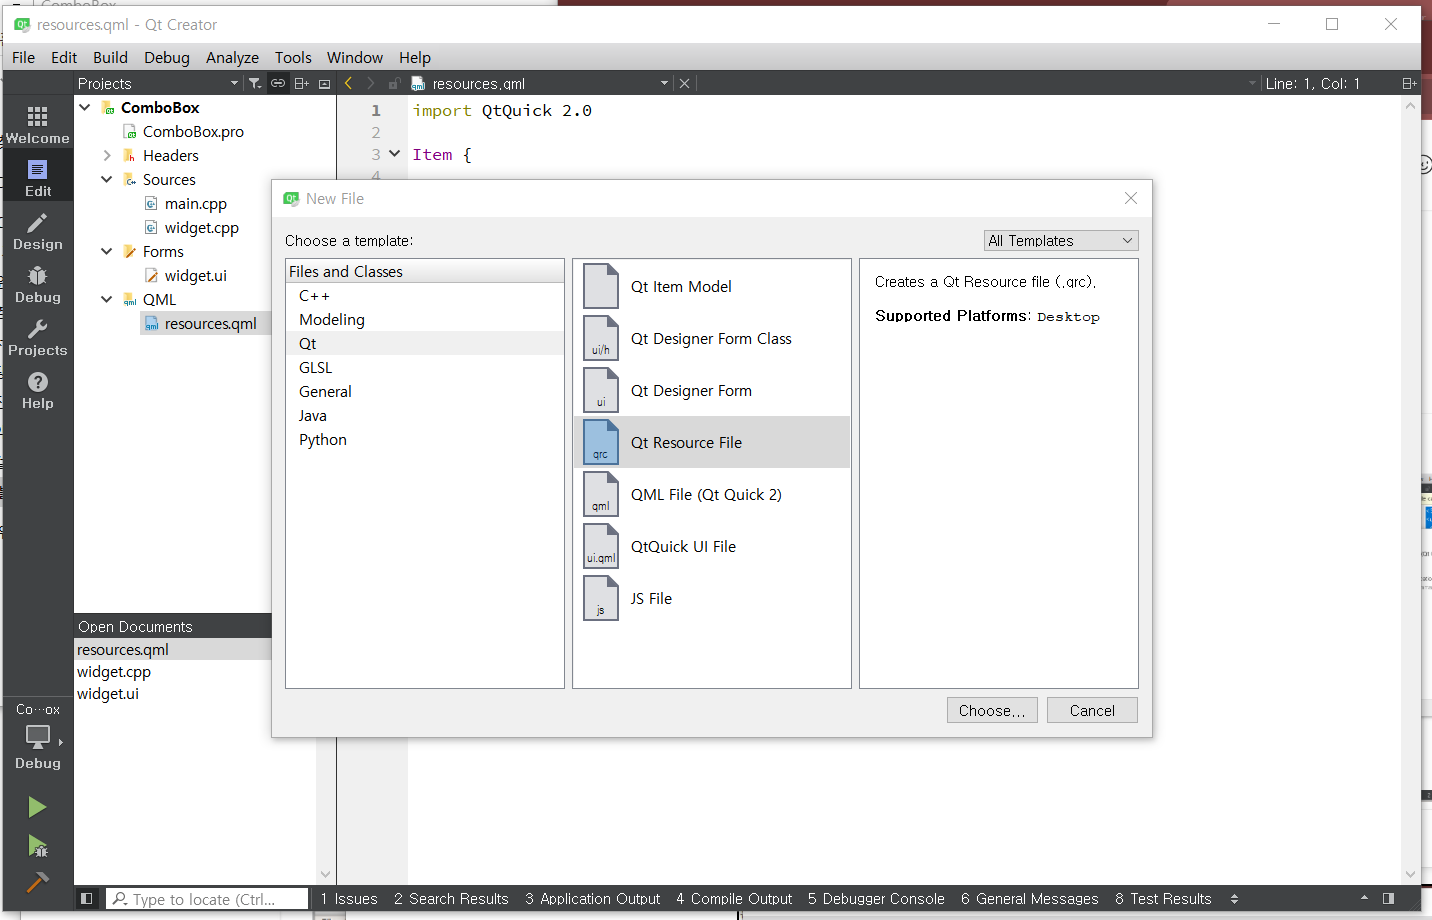The image size is (1432, 920).
Task: Click the read-only lock icon
Action: (x=394, y=84)
